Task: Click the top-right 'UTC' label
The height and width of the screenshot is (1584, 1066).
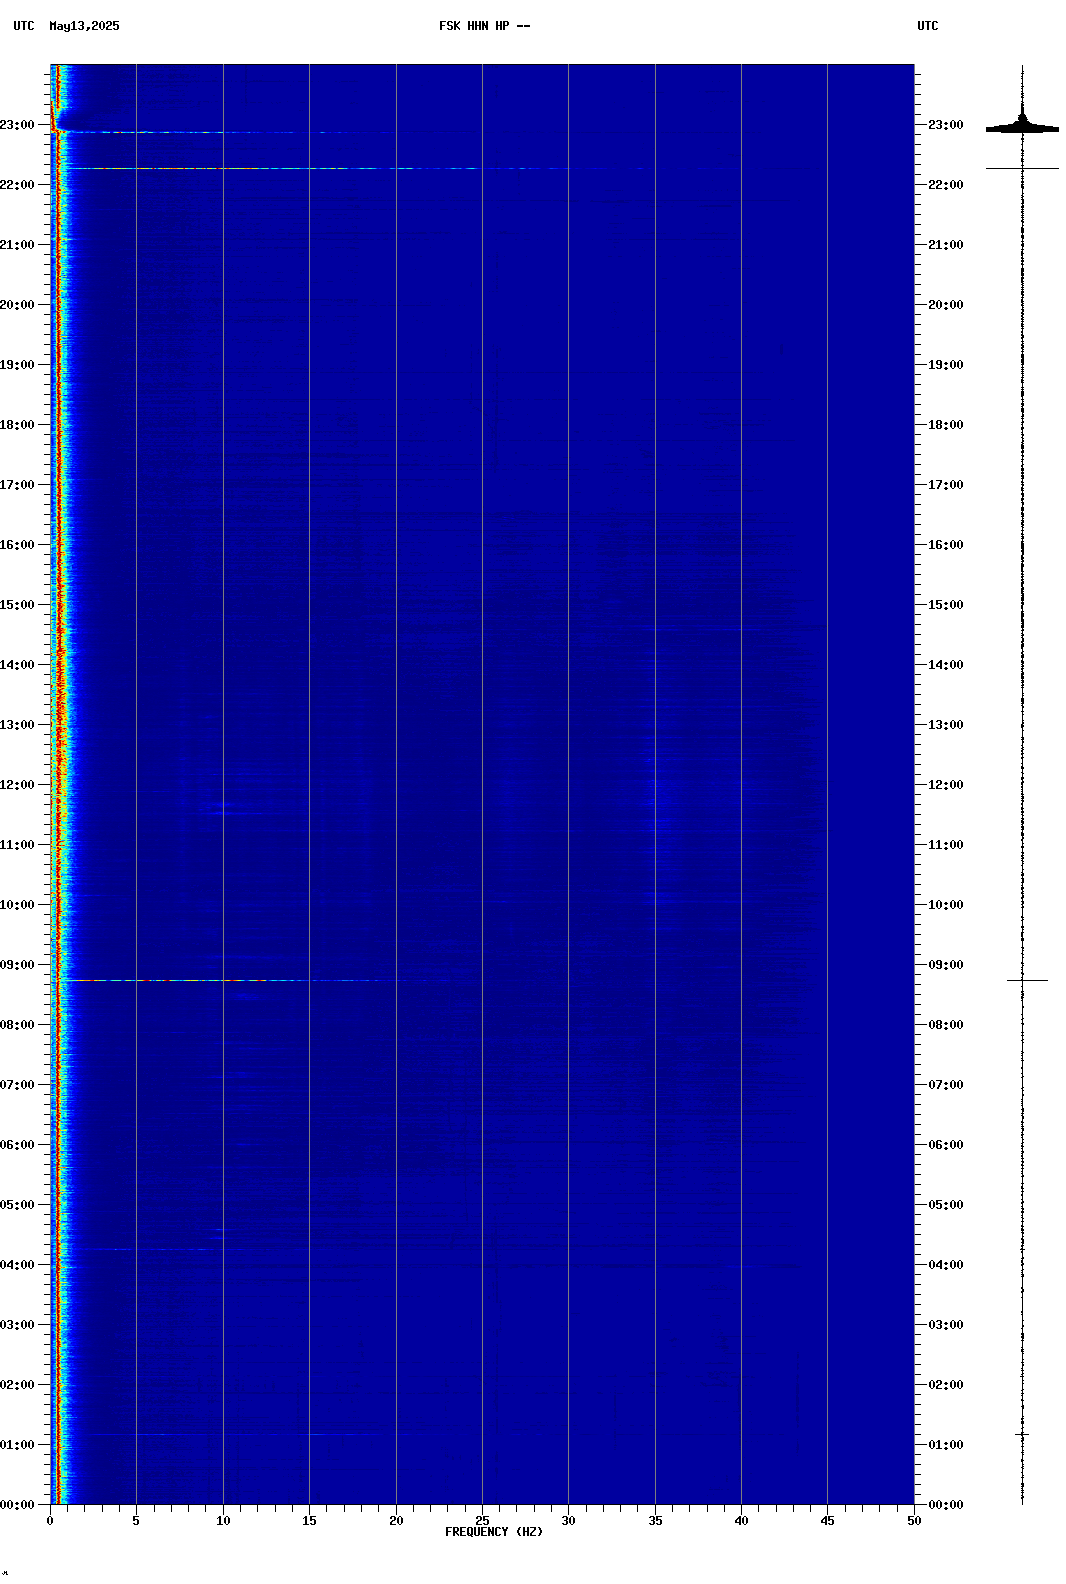Action: (x=928, y=26)
